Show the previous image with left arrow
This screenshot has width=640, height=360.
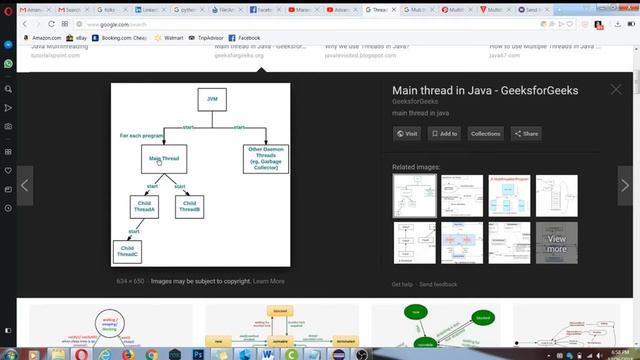tap(25, 185)
